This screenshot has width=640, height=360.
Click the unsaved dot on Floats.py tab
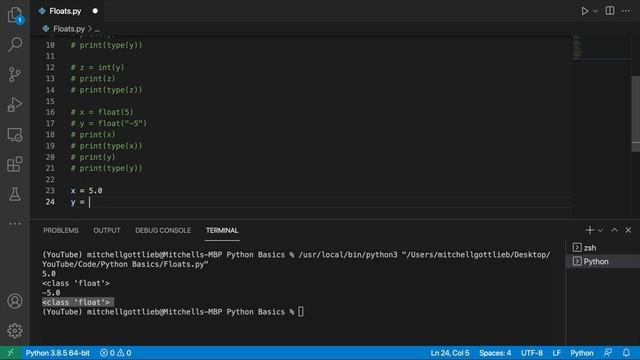click(95, 11)
